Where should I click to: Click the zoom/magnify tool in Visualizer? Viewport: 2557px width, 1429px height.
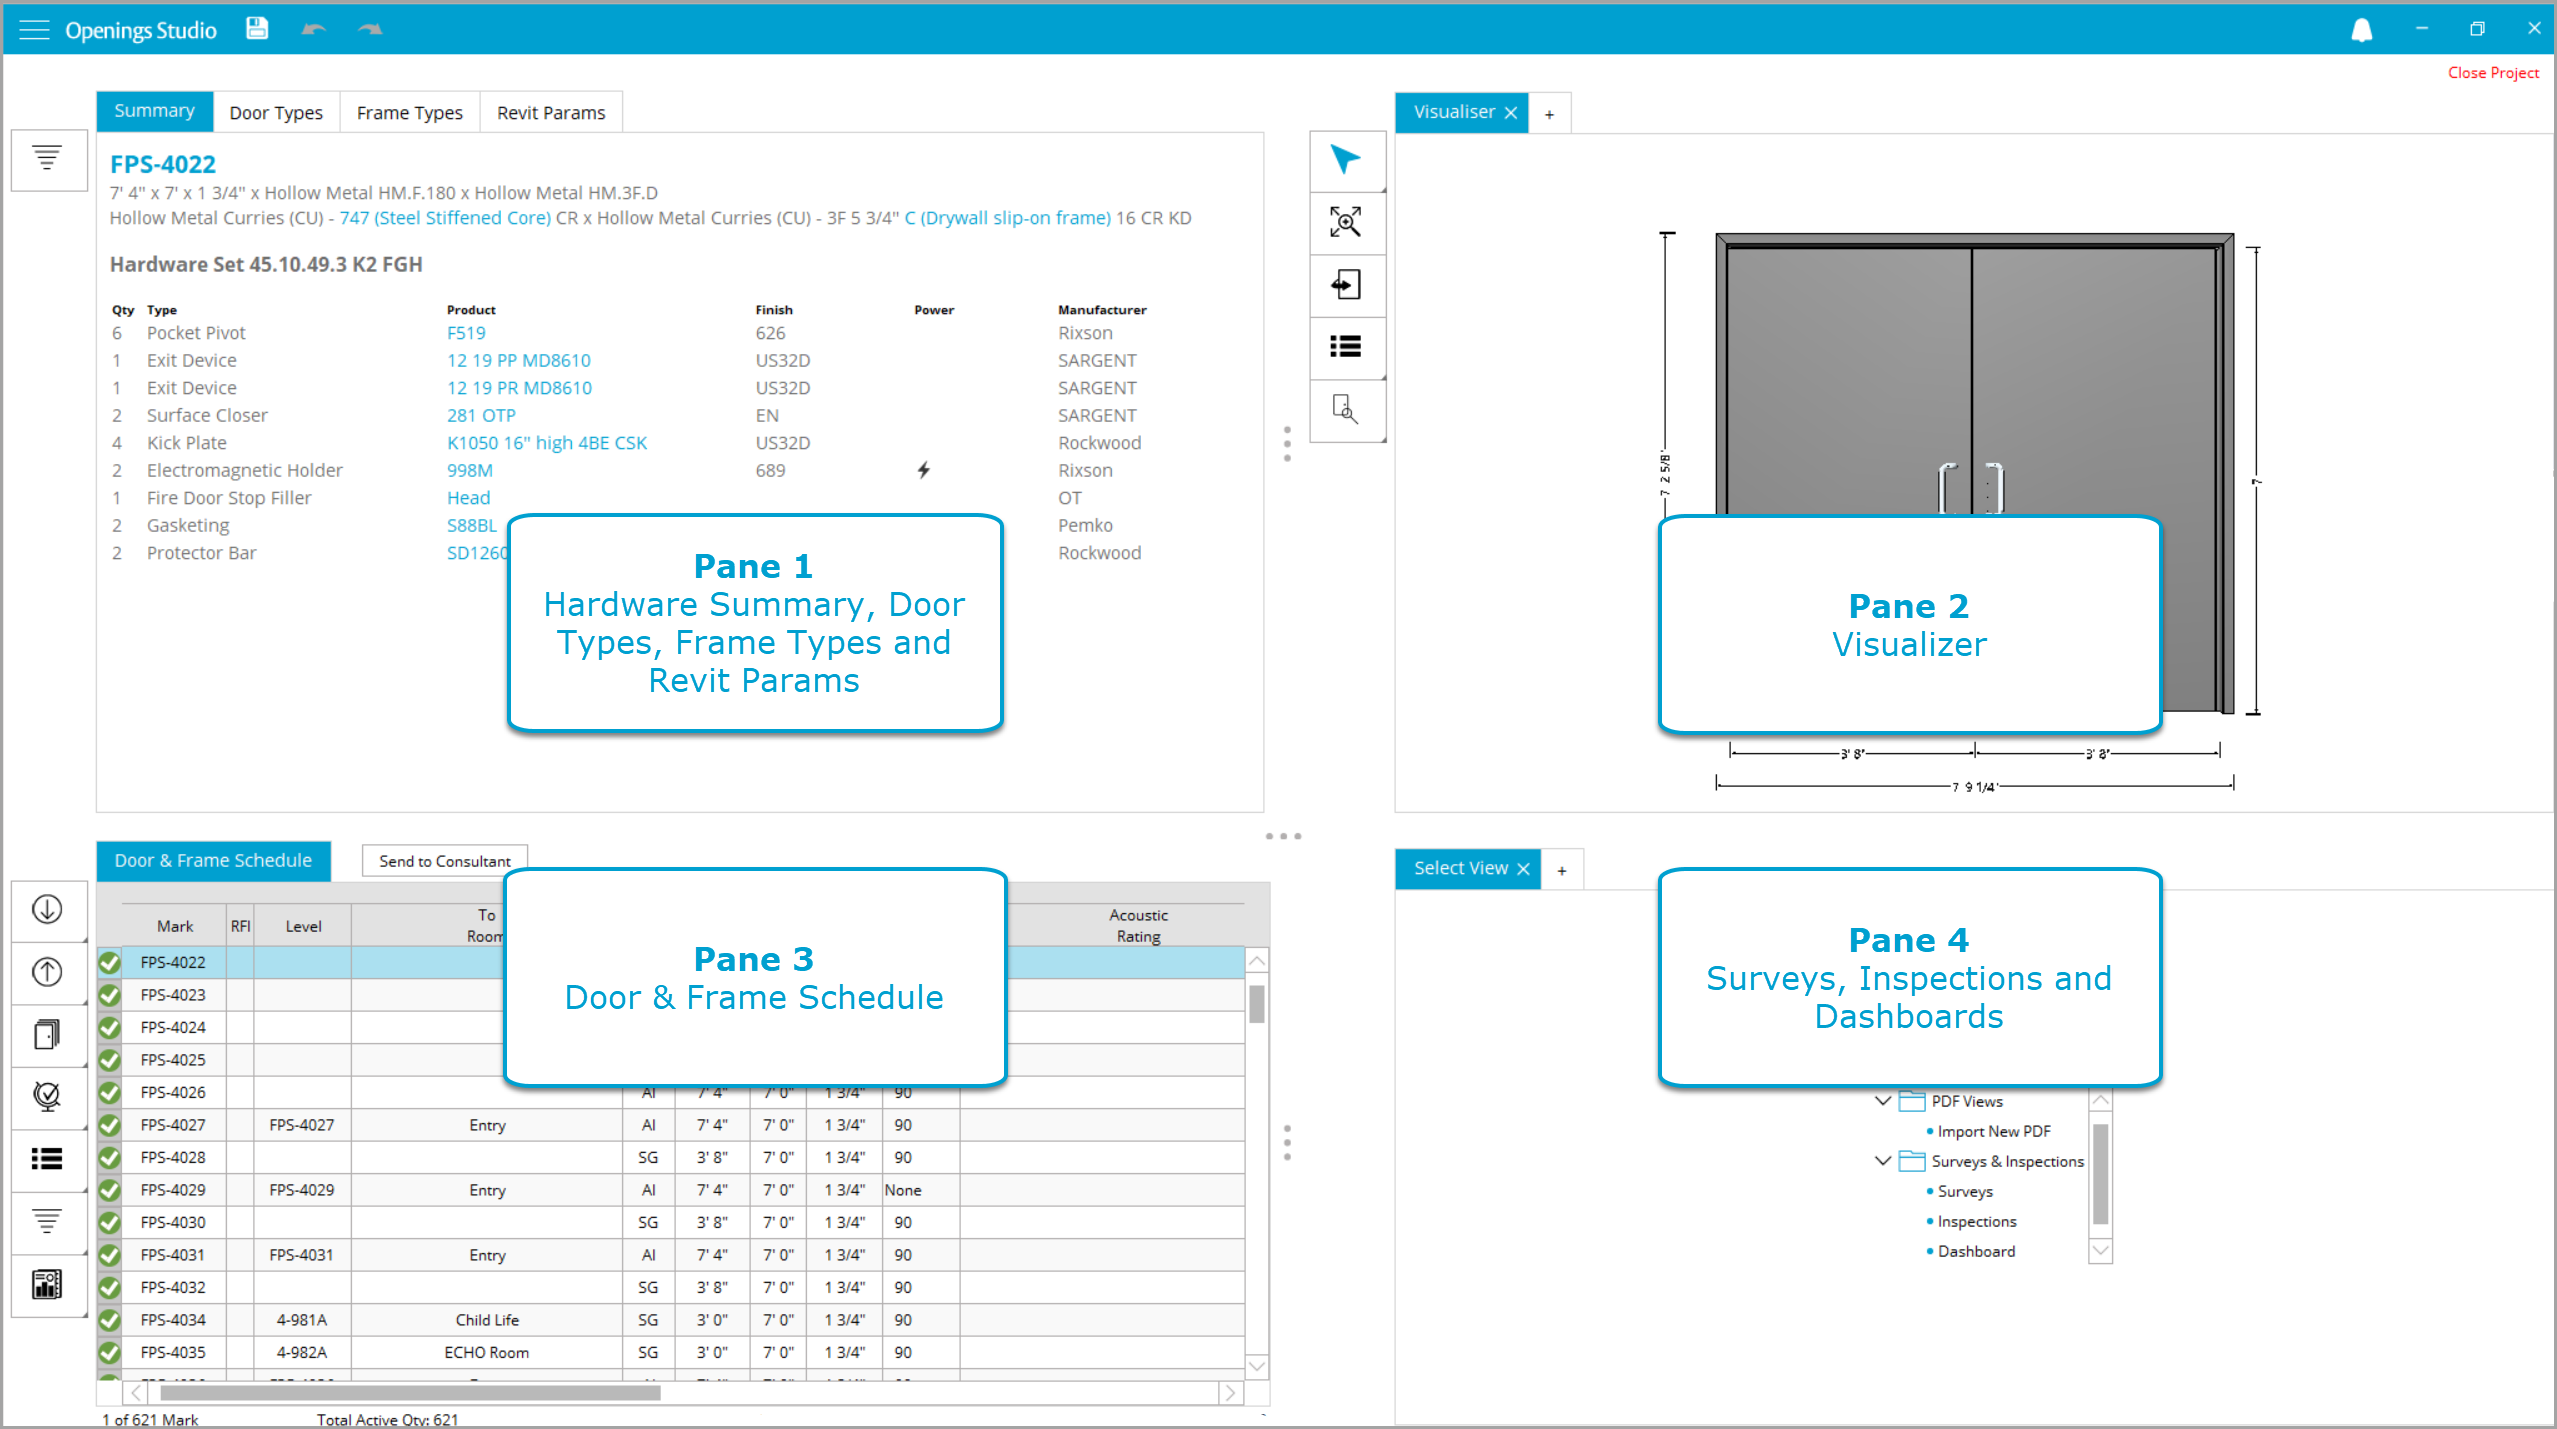(1345, 221)
